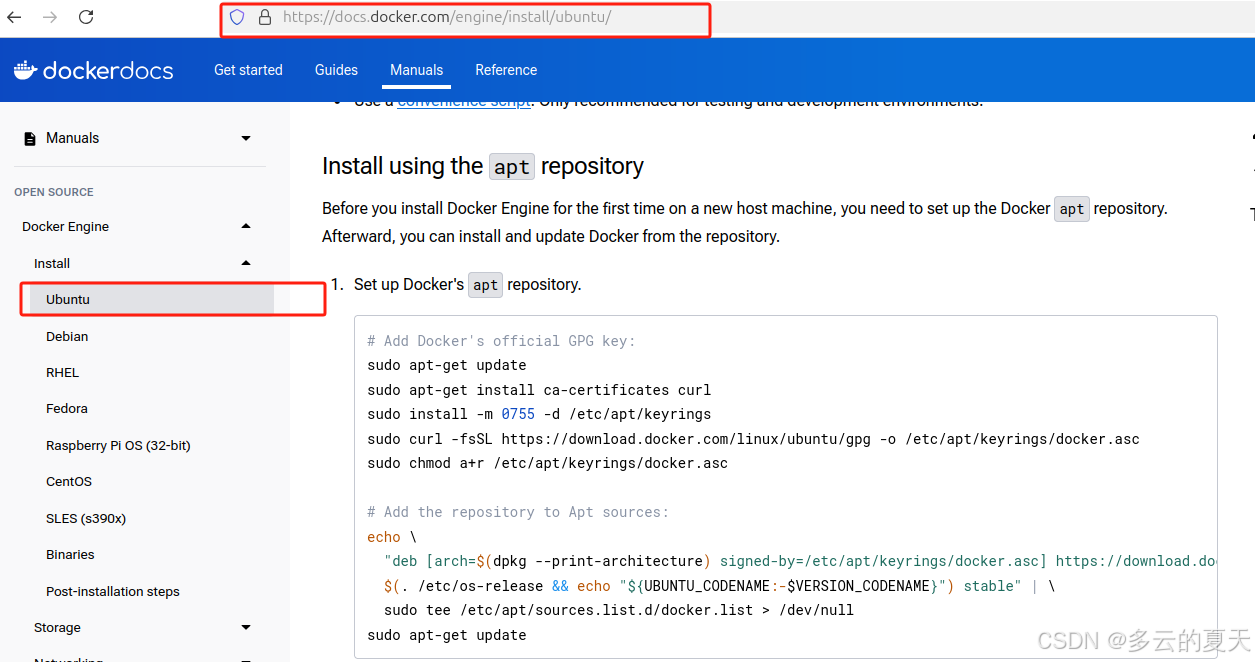Open Raspberry Pi OS (32-bit) page

118,446
